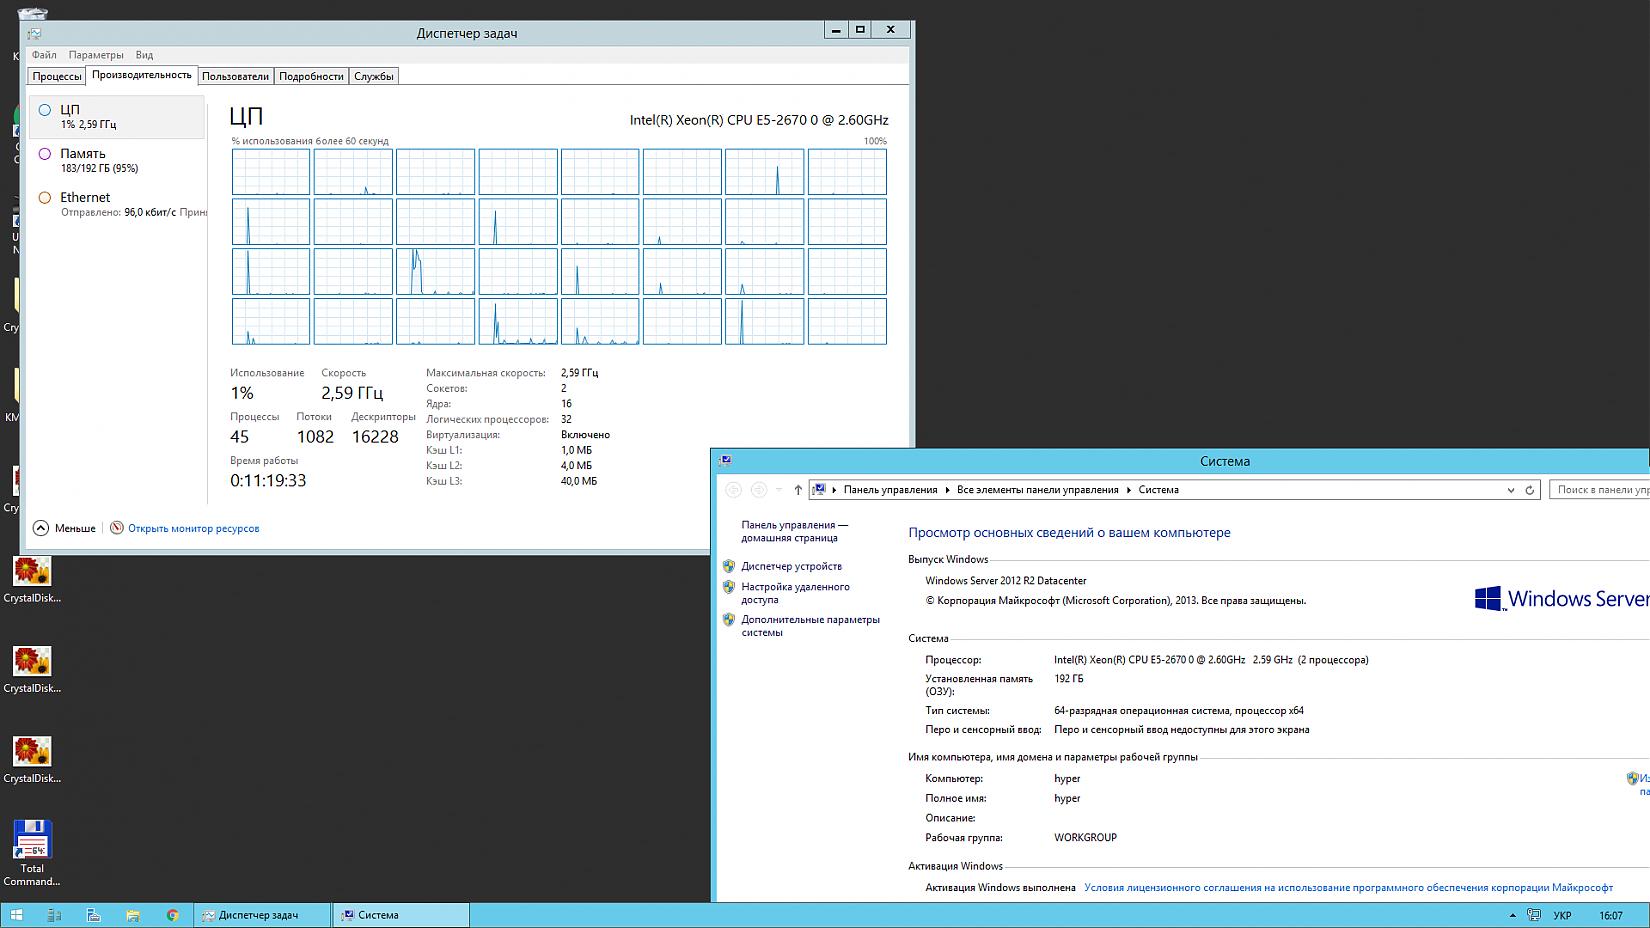The height and width of the screenshot is (928, 1650).
Task: Click the Windows Start button
Action: click(17, 915)
